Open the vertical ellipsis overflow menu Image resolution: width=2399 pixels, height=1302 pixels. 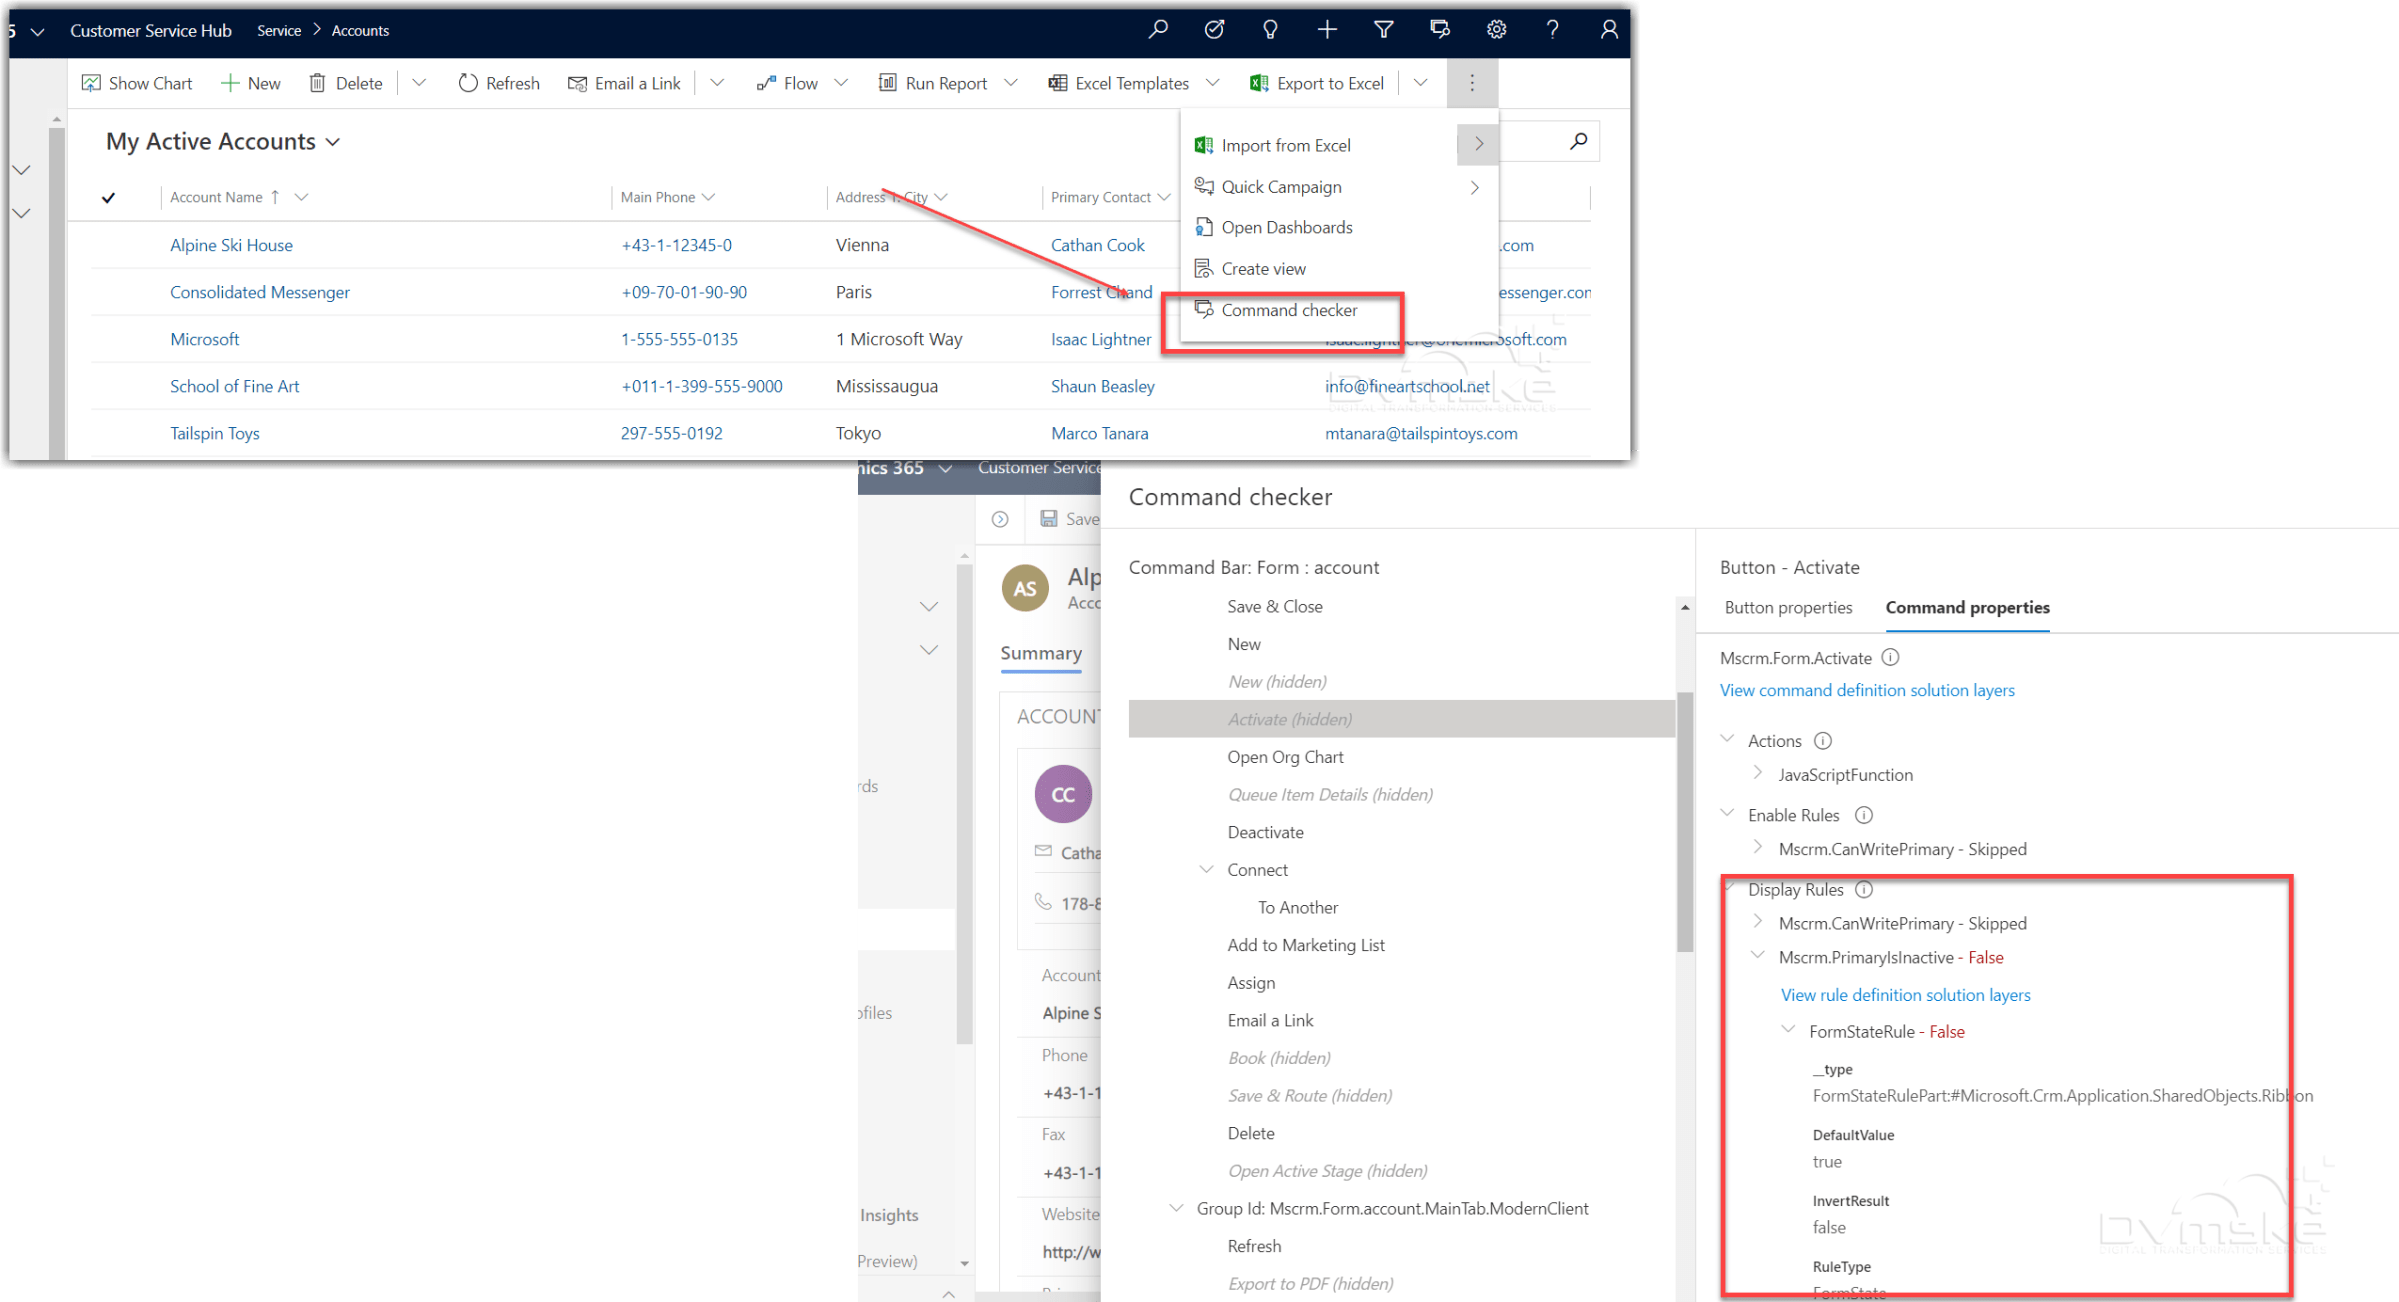1471,83
